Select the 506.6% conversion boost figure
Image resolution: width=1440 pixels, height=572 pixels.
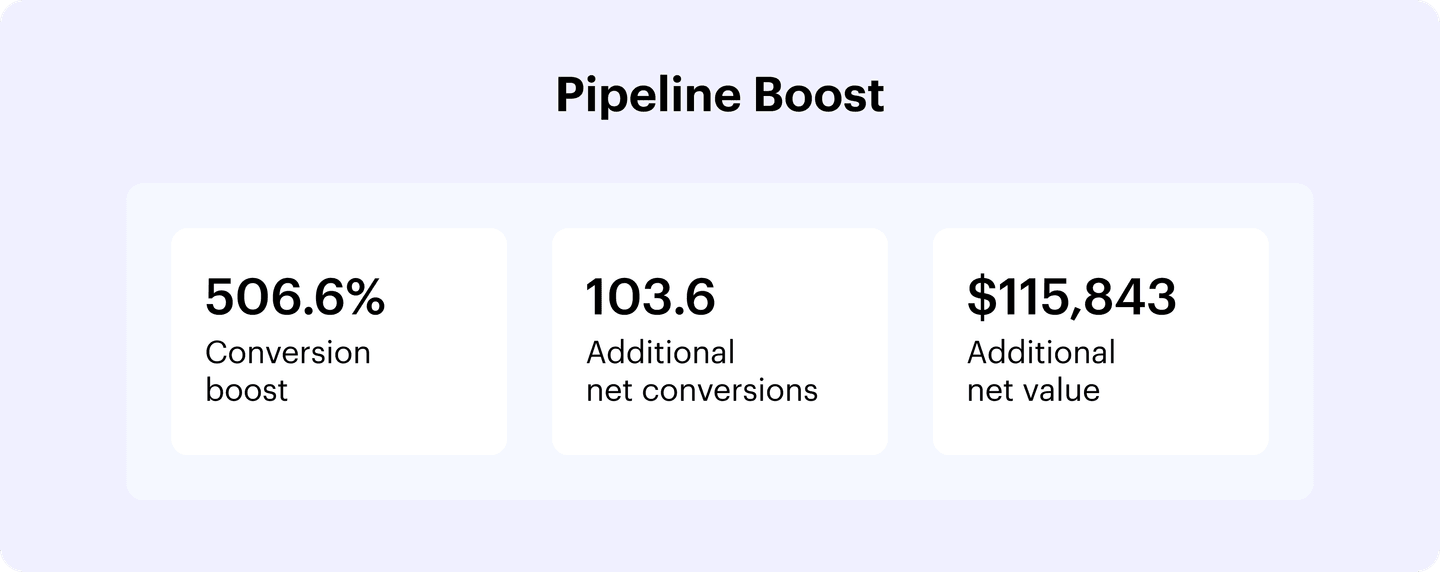click(x=295, y=298)
